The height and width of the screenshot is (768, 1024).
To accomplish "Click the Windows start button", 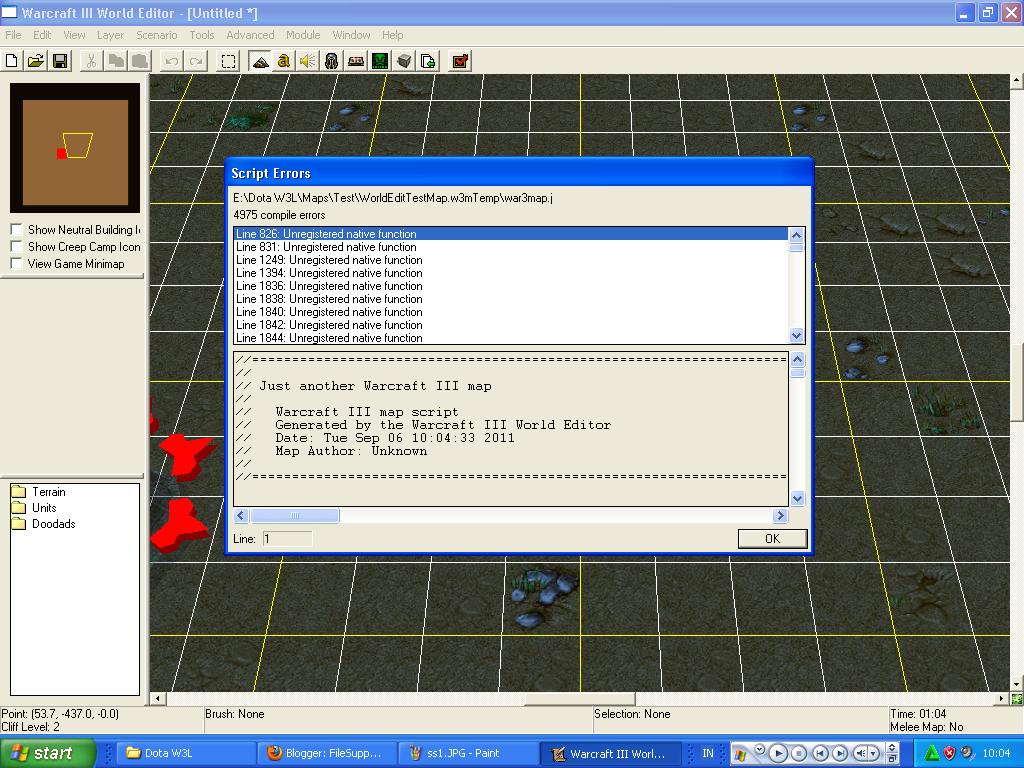I will (48, 753).
